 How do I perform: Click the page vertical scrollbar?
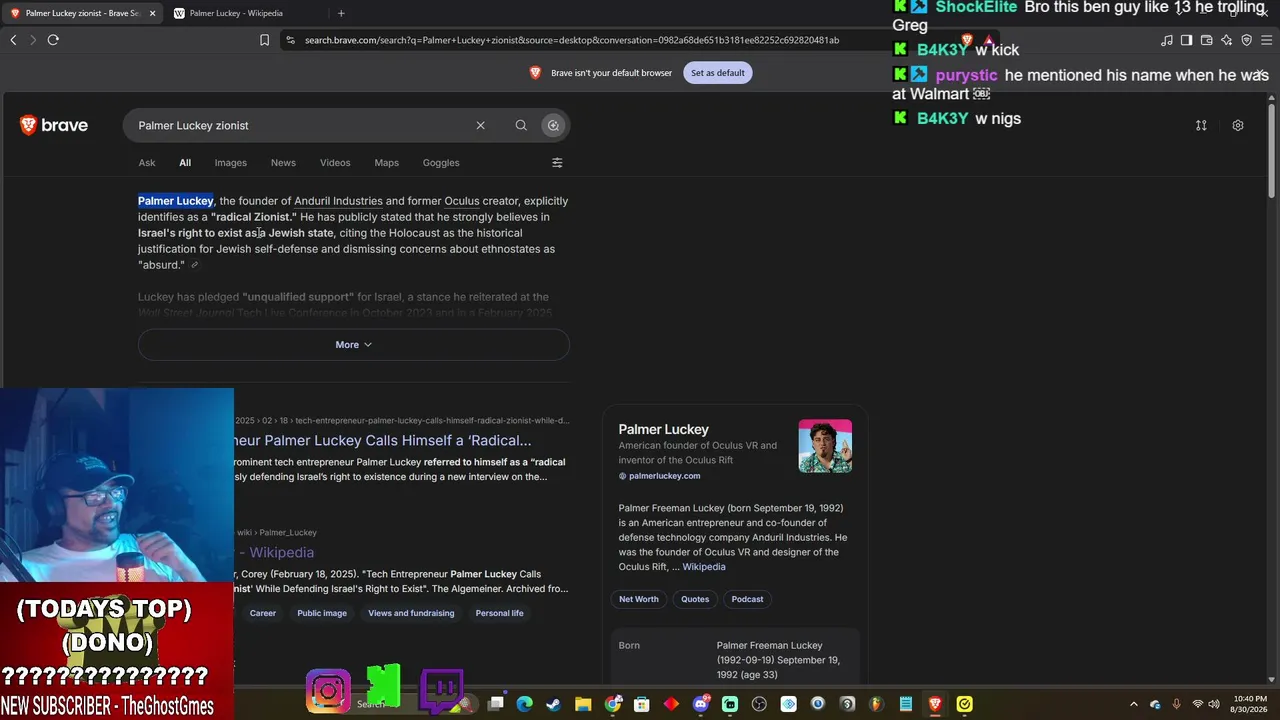pyautogui.click(x=1272, y=150)
